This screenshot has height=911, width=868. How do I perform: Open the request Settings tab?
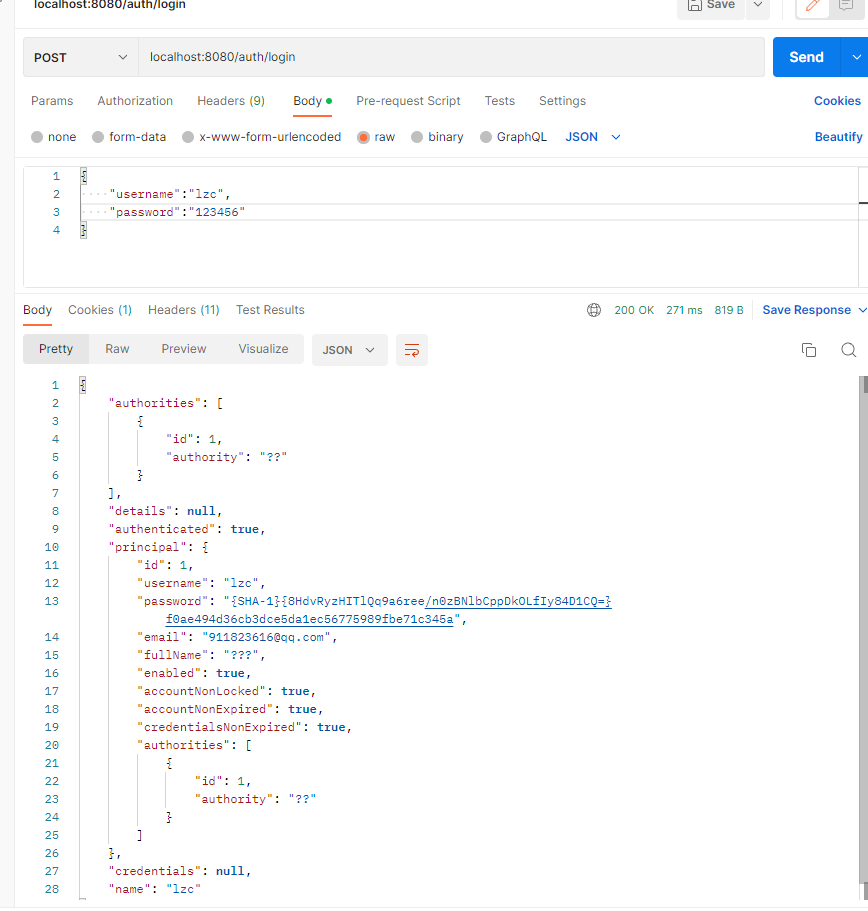click(562, 101)
